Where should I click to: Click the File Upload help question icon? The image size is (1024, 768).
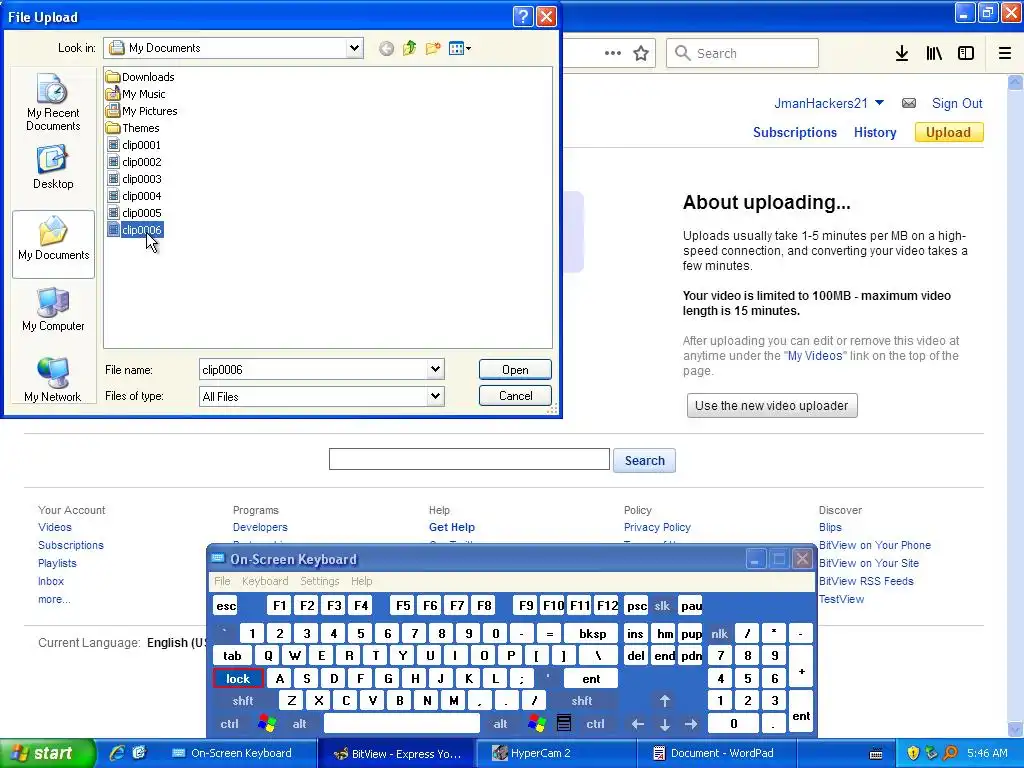(x=523, y=16)
